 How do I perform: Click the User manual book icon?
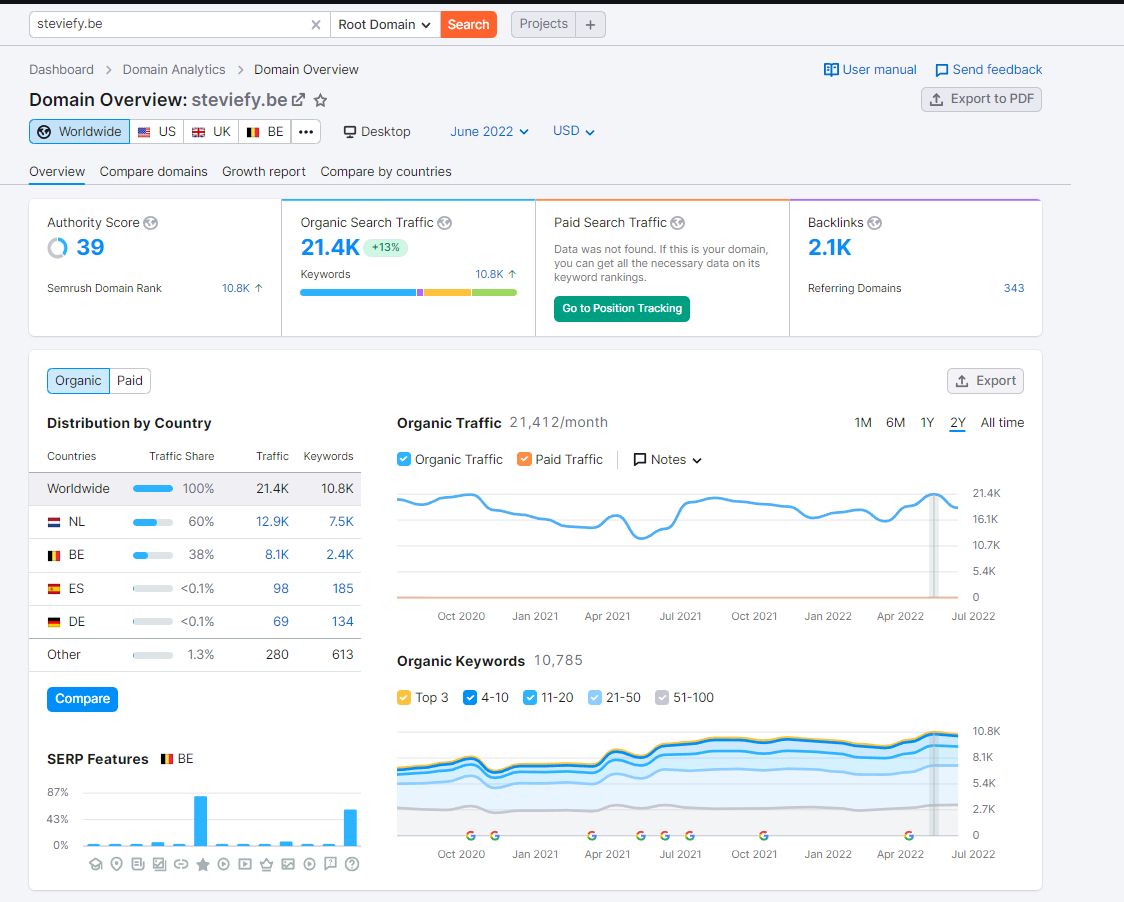831,70
